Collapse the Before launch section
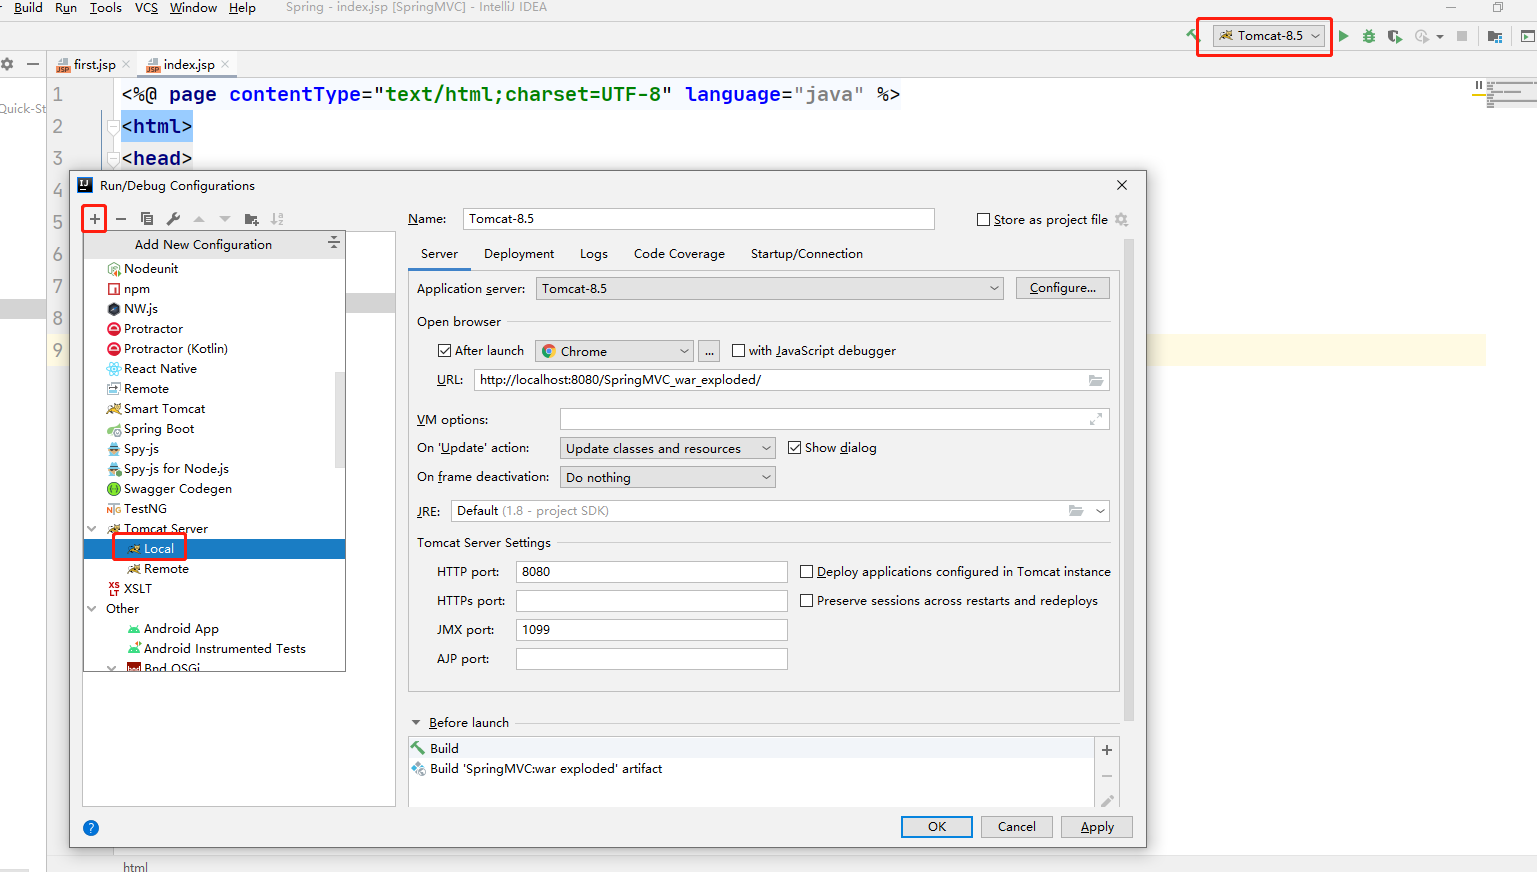Viewport: 1537px width, 872px height. coord(416,722)
